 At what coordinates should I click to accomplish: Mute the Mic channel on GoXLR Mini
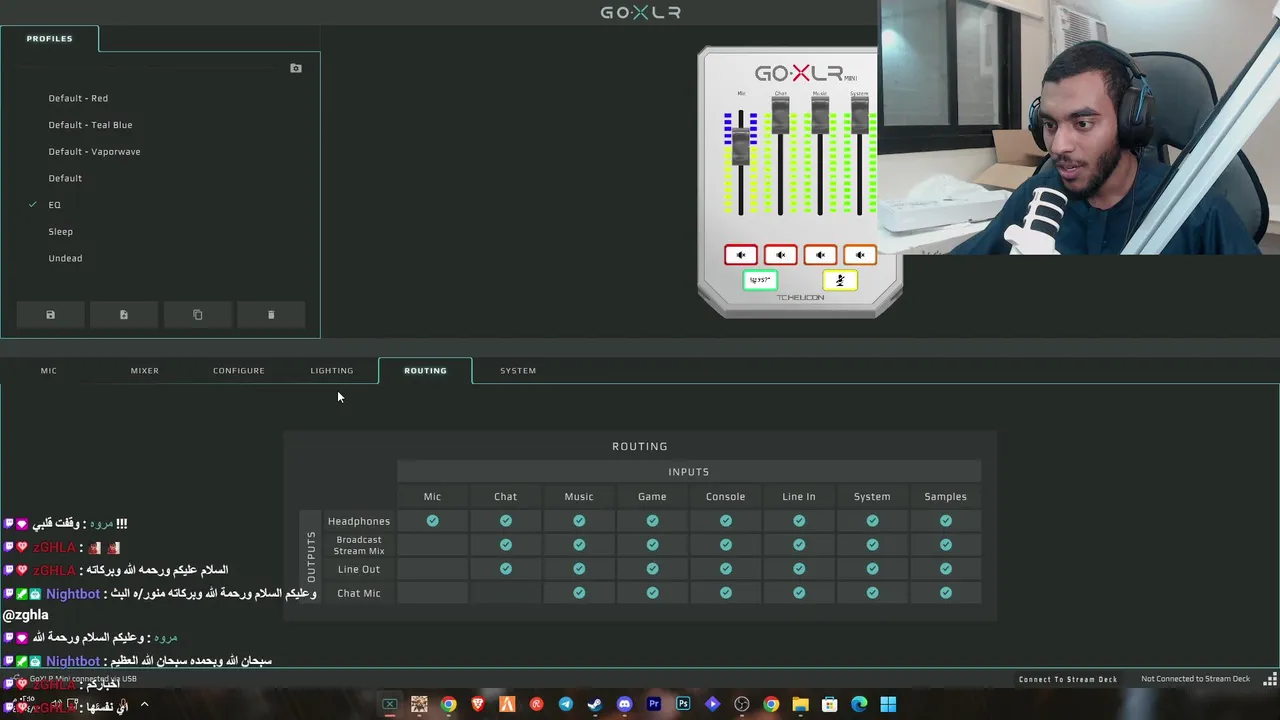[x=741, y=255]
